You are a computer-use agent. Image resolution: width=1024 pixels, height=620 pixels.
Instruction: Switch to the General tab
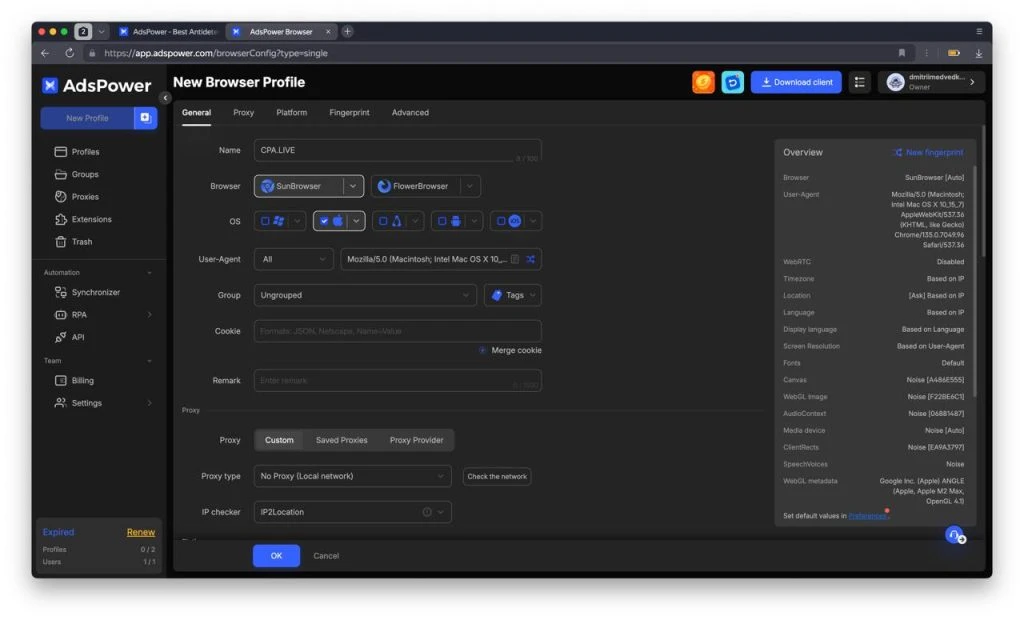tap(197, 112)
